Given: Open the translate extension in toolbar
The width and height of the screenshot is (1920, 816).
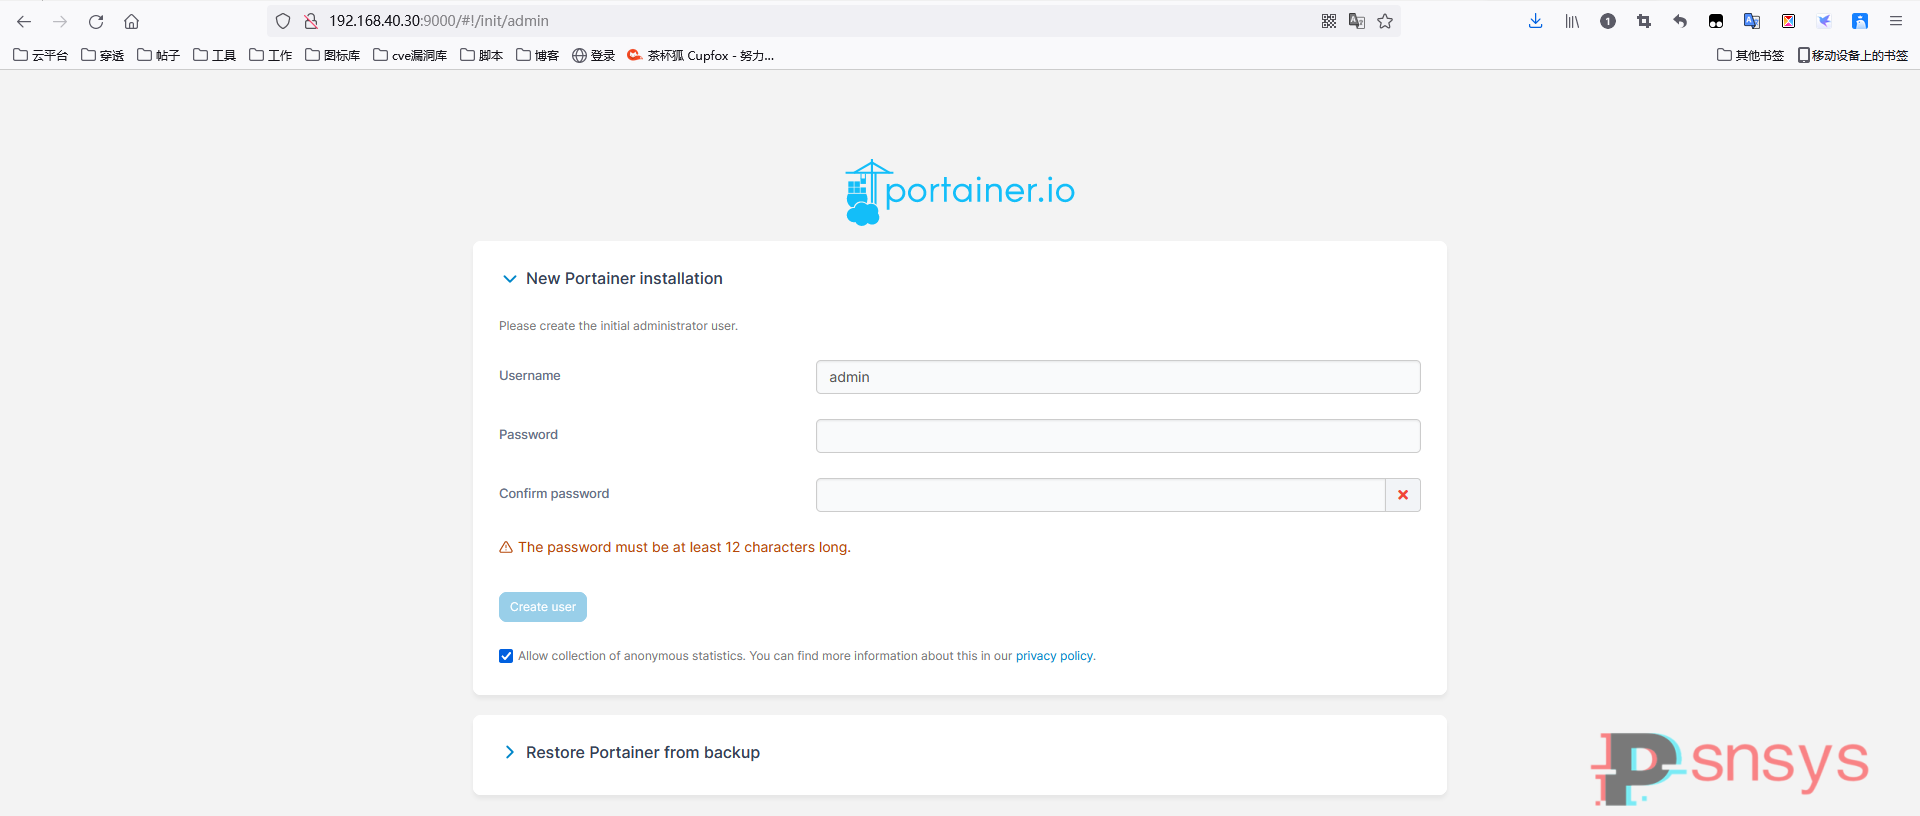Looking at the screenshot, I should 1752,21.
